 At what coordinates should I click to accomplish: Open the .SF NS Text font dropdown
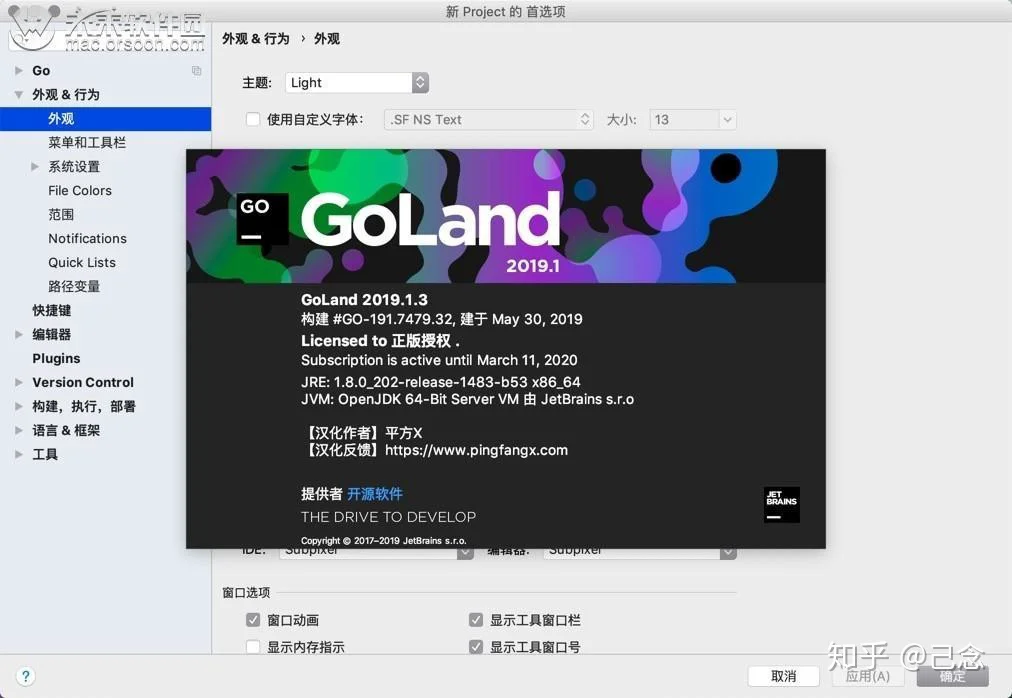(x=489, y=119)
